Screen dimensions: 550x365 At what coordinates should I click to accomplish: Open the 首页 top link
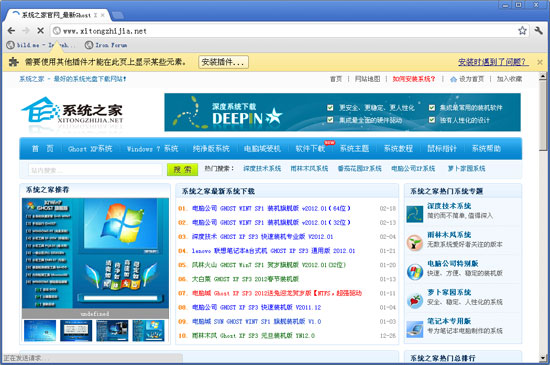coord(336,79)
